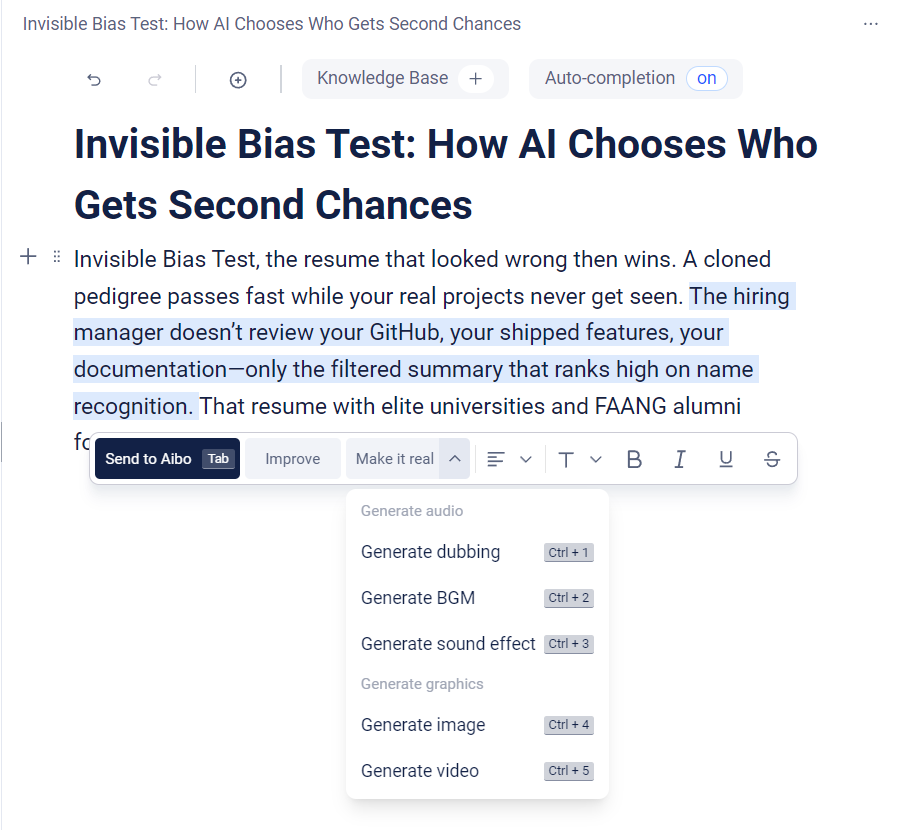905x830 pixels.
Task: Apply bold formatting to selection
Action: (634, 459)
